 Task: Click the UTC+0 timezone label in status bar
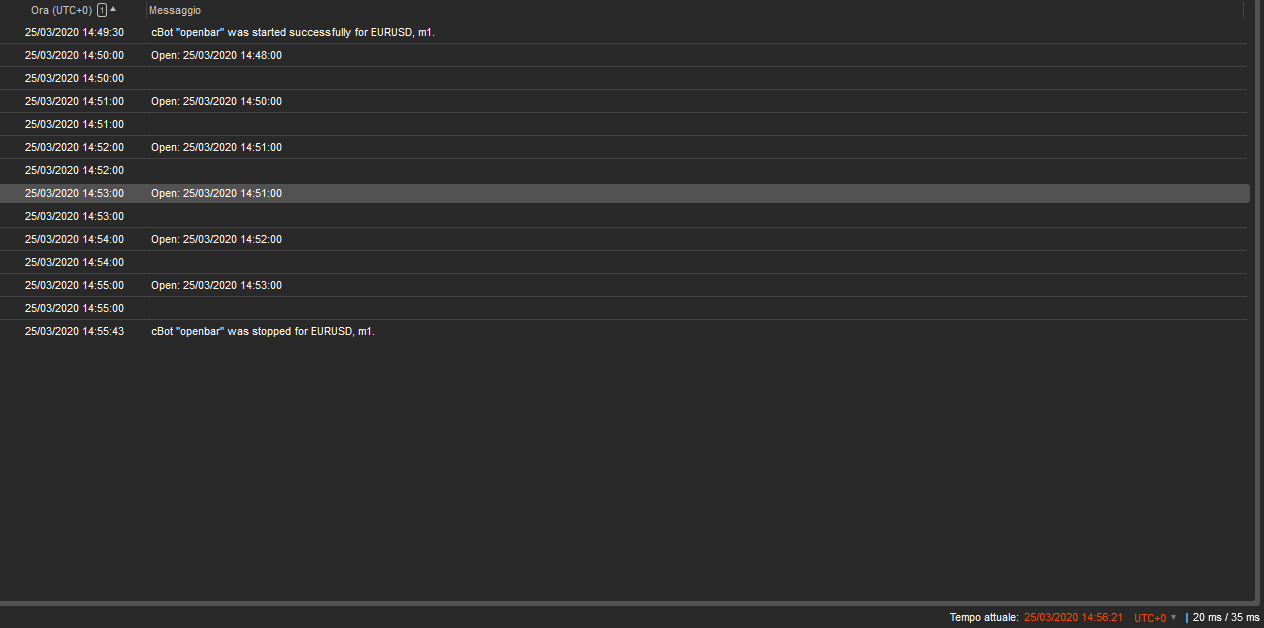[x=1149, y=618]
